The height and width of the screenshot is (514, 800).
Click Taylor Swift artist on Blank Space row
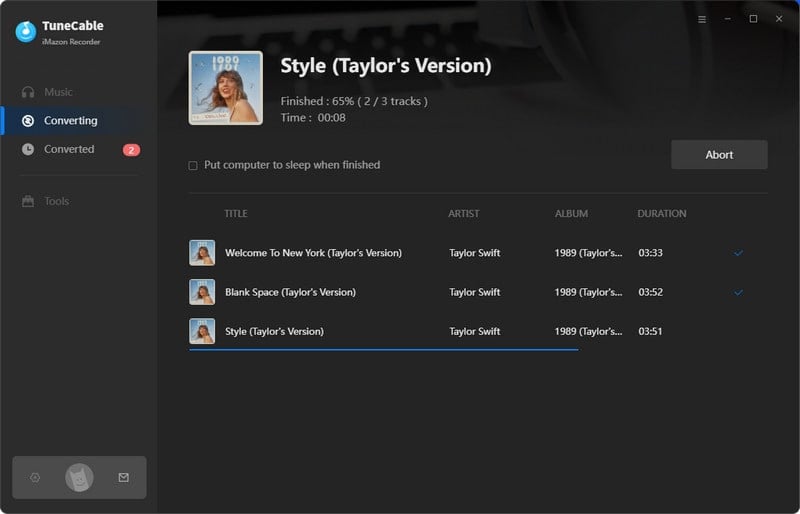(x=474, y=292)
